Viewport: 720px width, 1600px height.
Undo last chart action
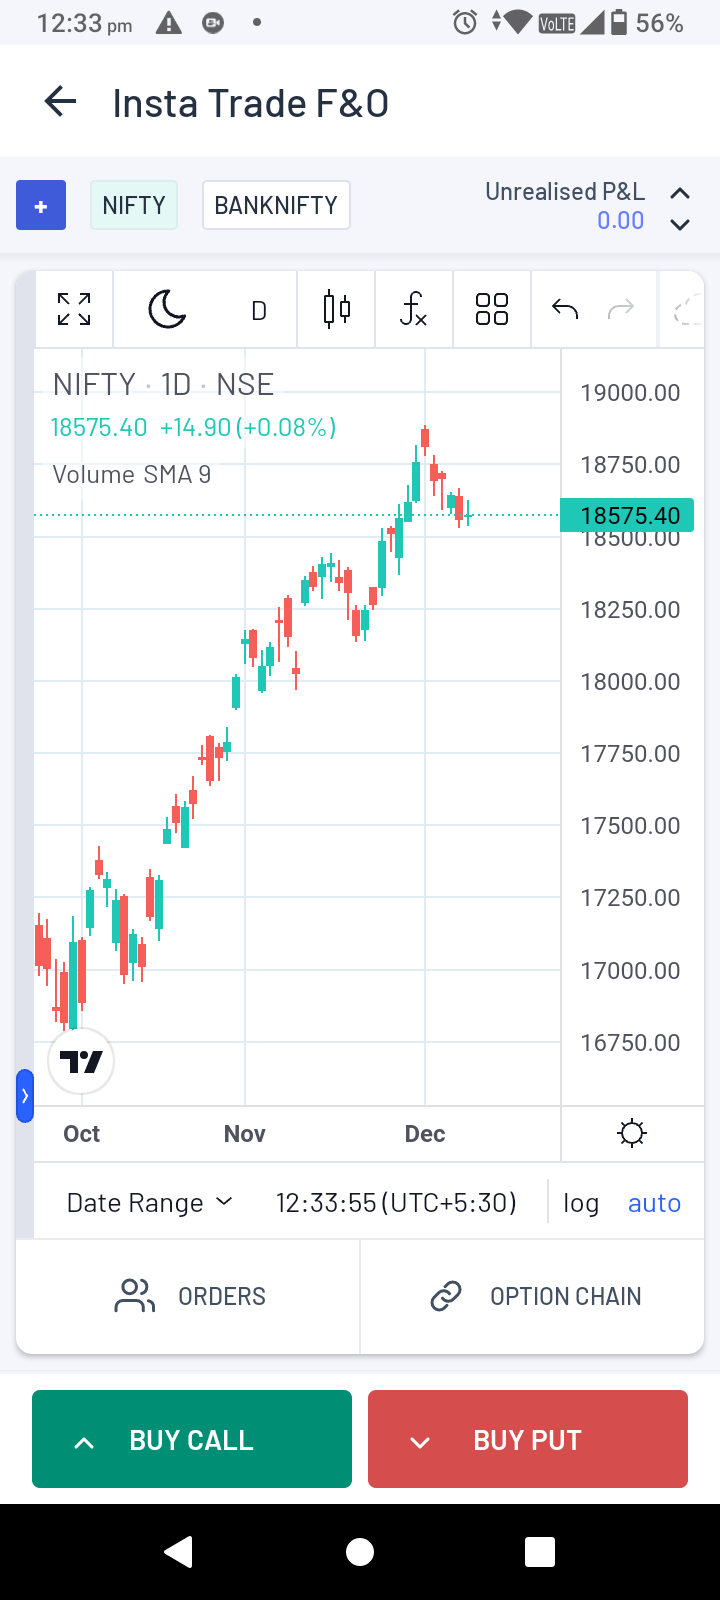coord(565,309)
